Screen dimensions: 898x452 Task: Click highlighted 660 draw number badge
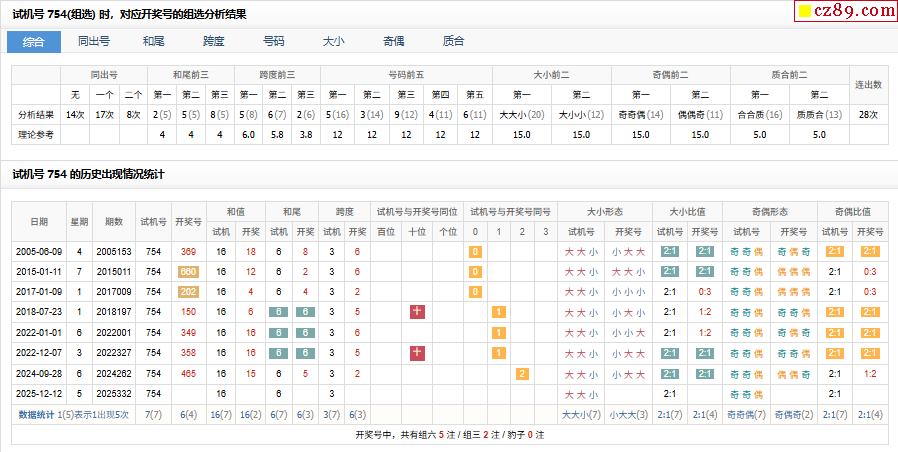point(188,271)
